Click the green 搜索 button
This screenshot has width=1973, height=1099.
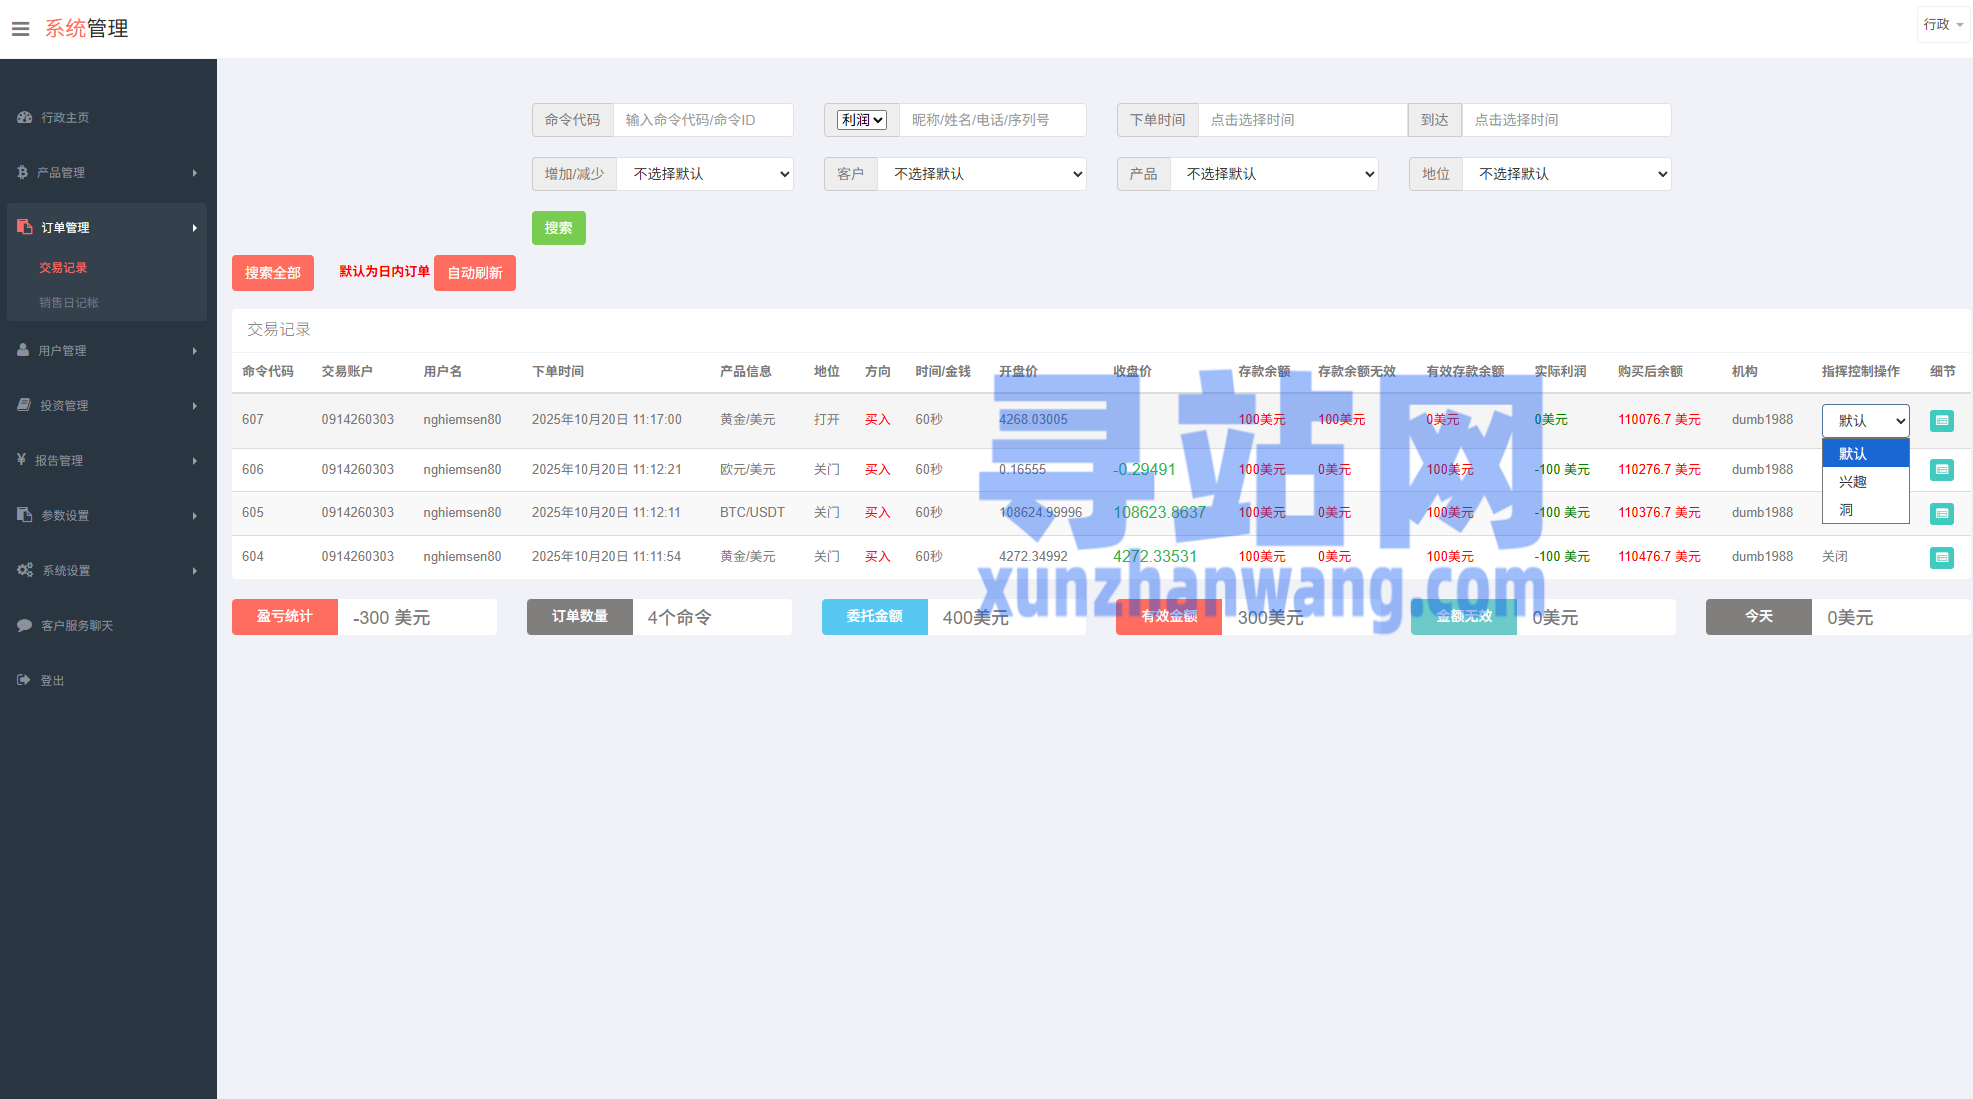tap(558, 228)
